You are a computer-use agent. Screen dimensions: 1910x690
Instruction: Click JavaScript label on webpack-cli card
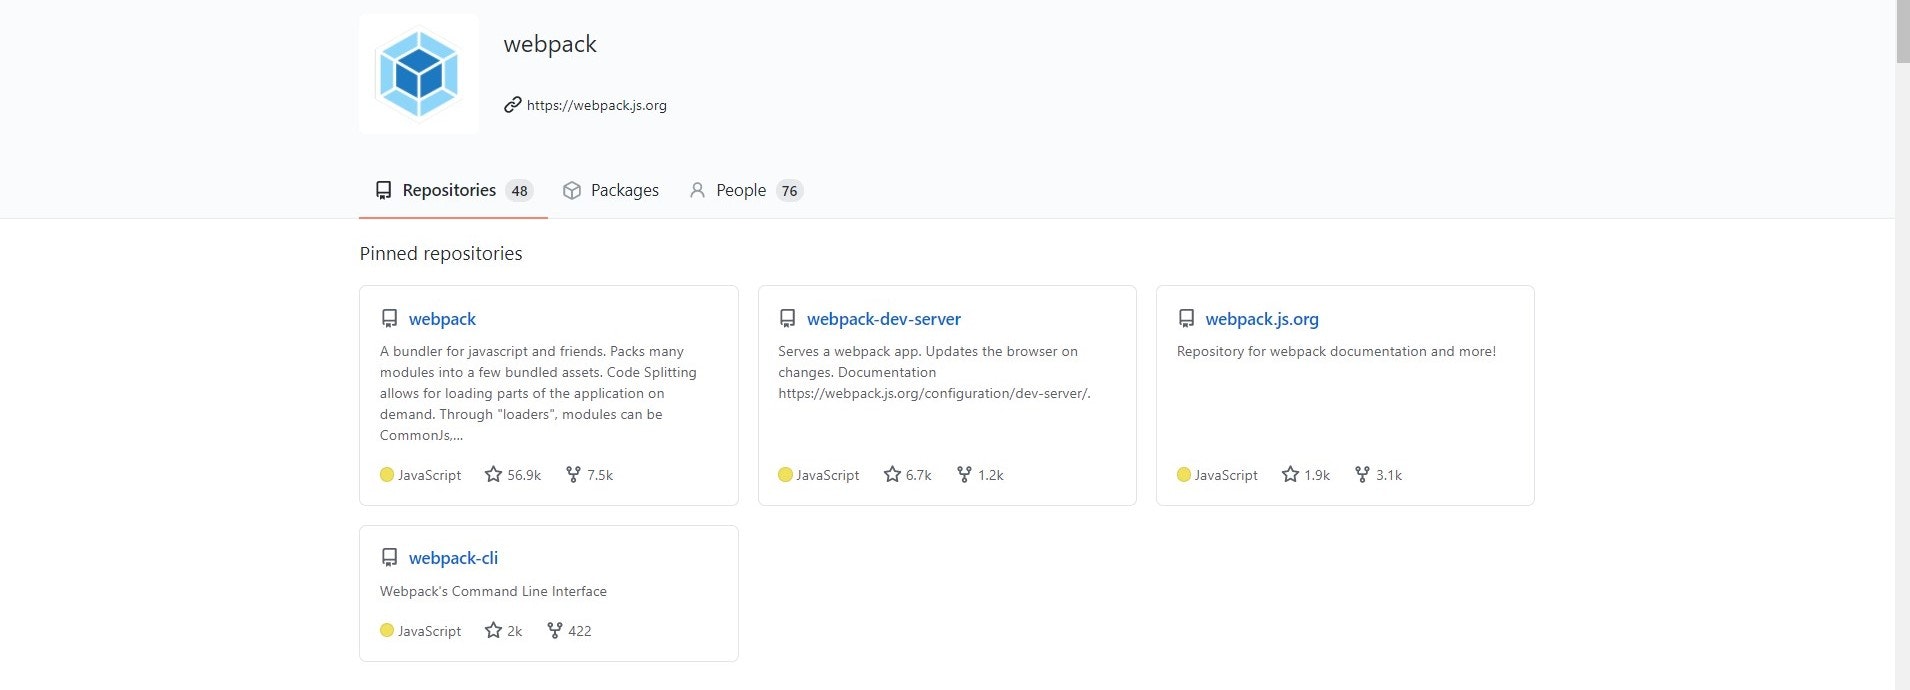click(x=429, y=631)
